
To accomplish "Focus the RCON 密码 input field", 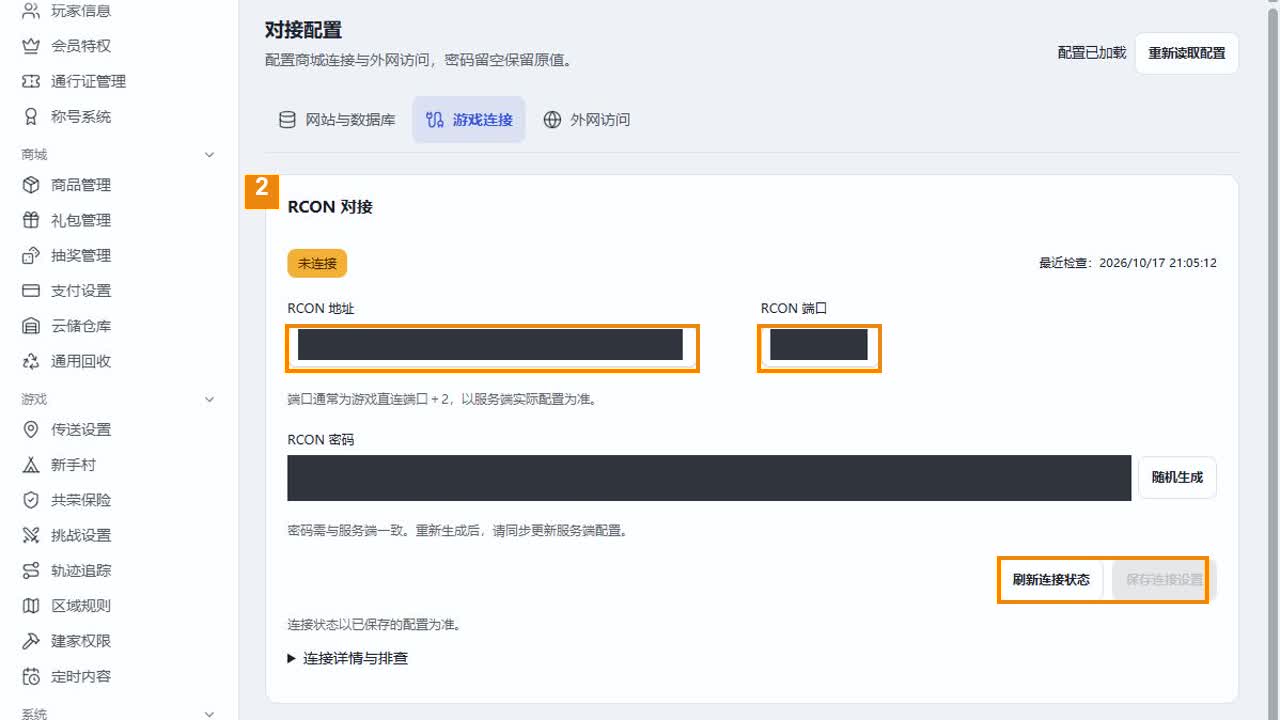I will pyautogui.click(x=709, y=478).
